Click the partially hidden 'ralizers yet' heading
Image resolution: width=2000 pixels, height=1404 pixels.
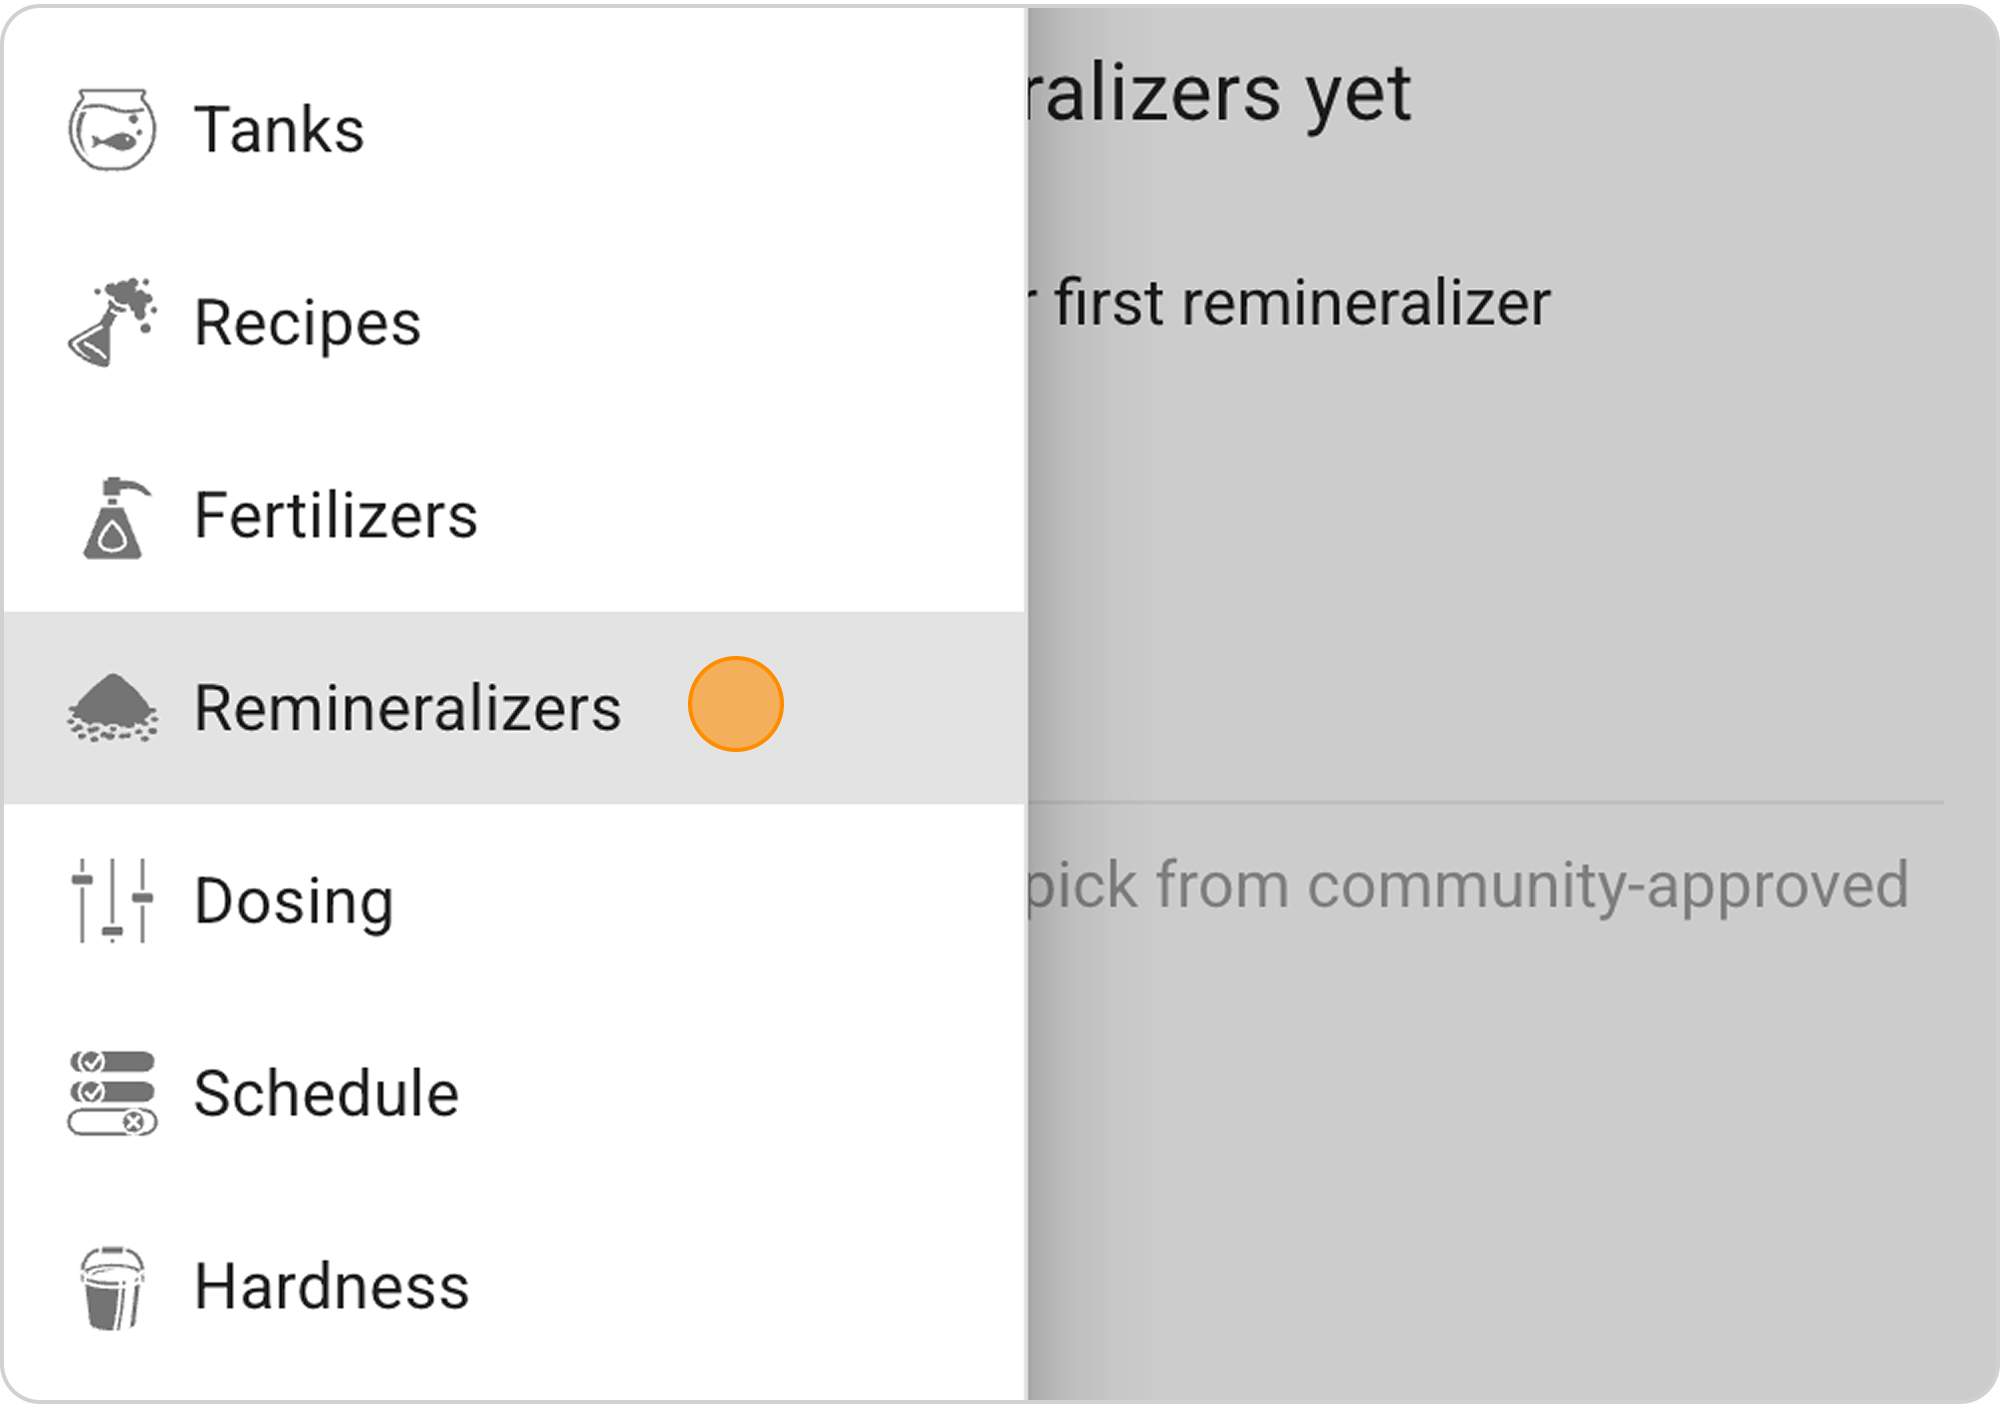(1218, 94)
